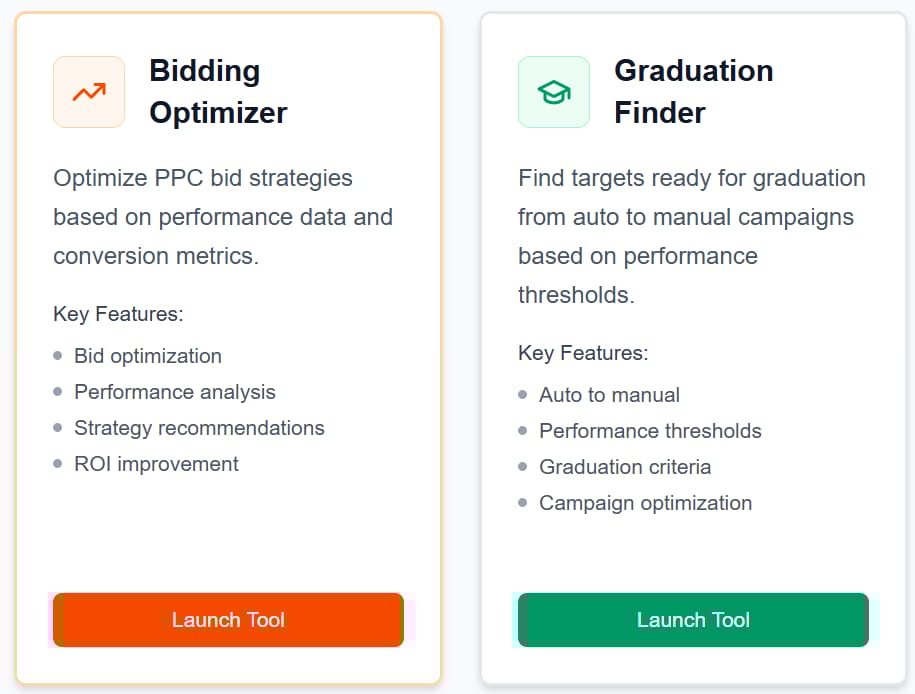Click the Bid optimization feature item
This screenshot has width=915, height=694.
click(x=148, y=356)
